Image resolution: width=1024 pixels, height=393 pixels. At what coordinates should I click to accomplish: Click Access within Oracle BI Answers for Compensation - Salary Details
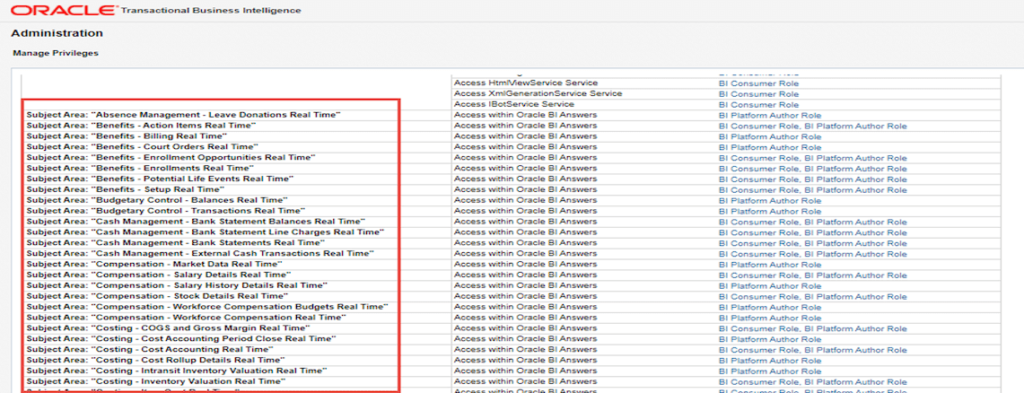(x=525, y=275)
